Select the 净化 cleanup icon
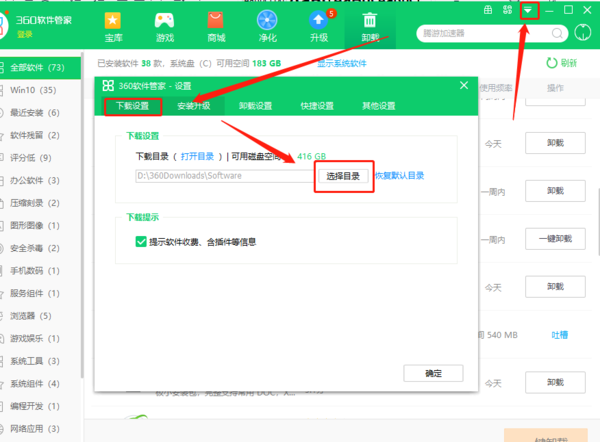Screen dimensions: 600x442 (x=267, y=24)
